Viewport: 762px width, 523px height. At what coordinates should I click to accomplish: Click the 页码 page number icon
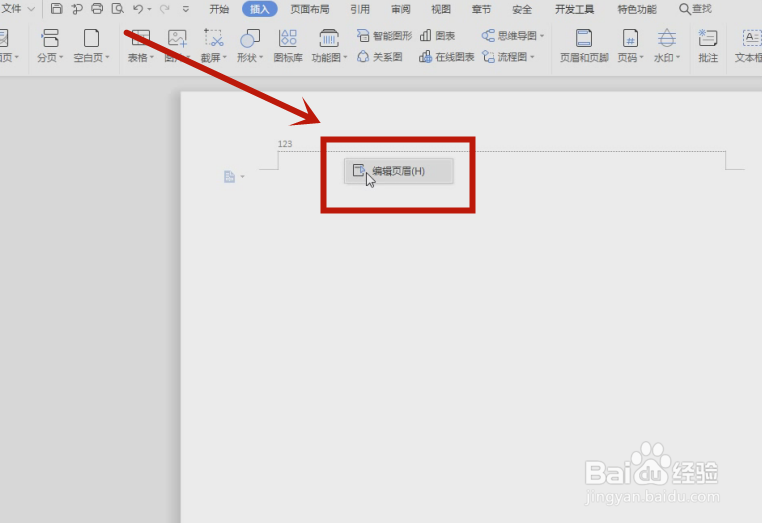pyautogui.click(x=630, y=38)
